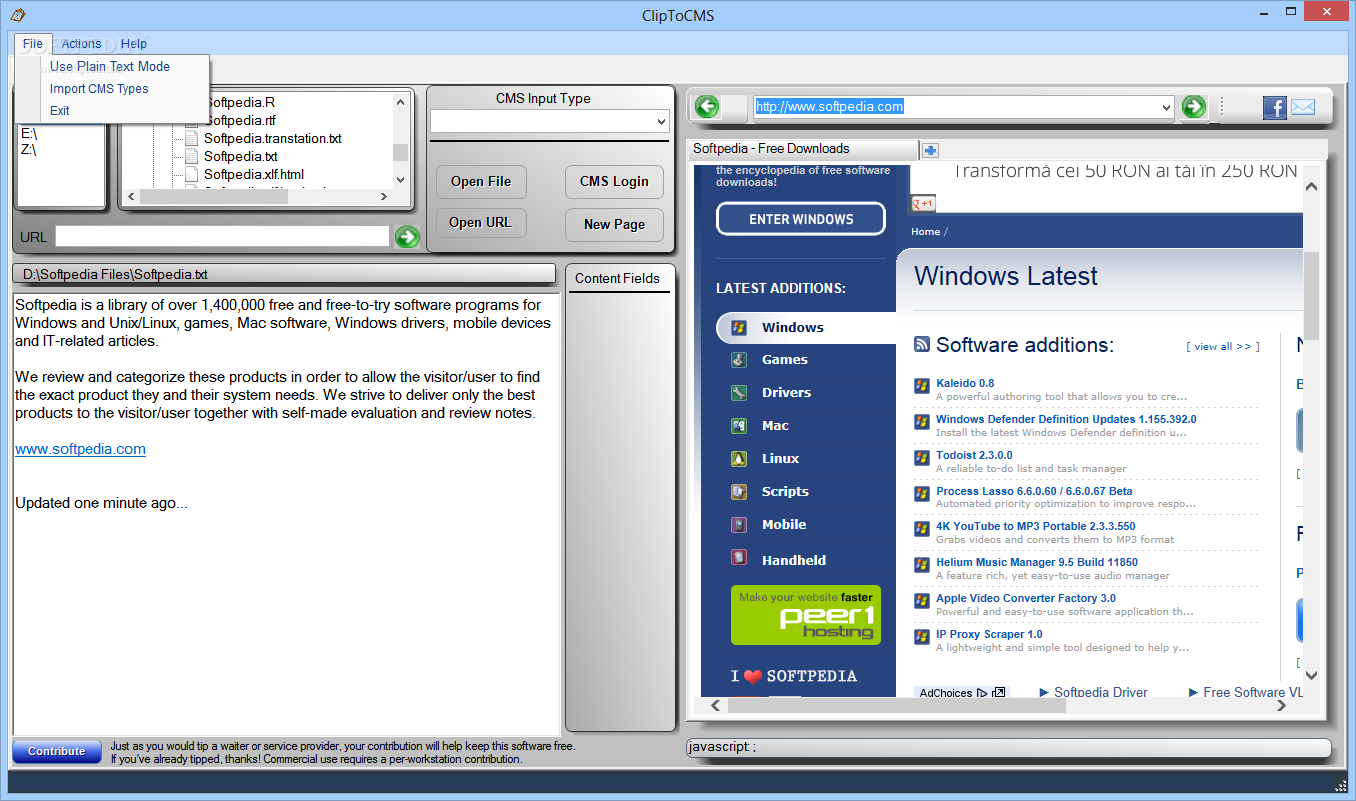
Task: Click the Mac category icon
Action: pos(739,426)
